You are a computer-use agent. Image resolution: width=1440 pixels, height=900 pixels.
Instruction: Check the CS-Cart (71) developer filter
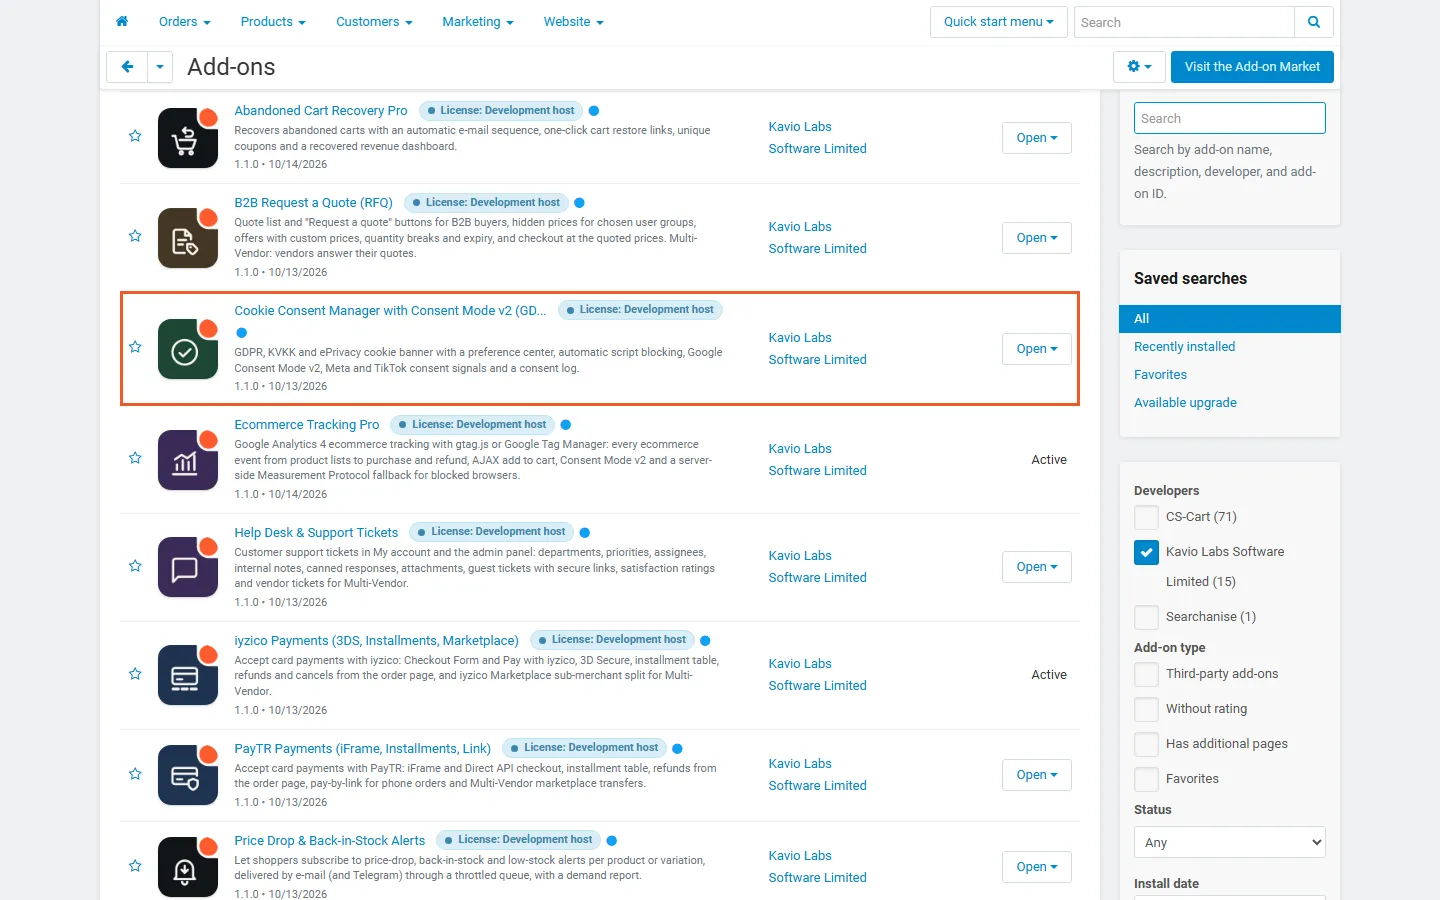click(x=1146, y=517)
